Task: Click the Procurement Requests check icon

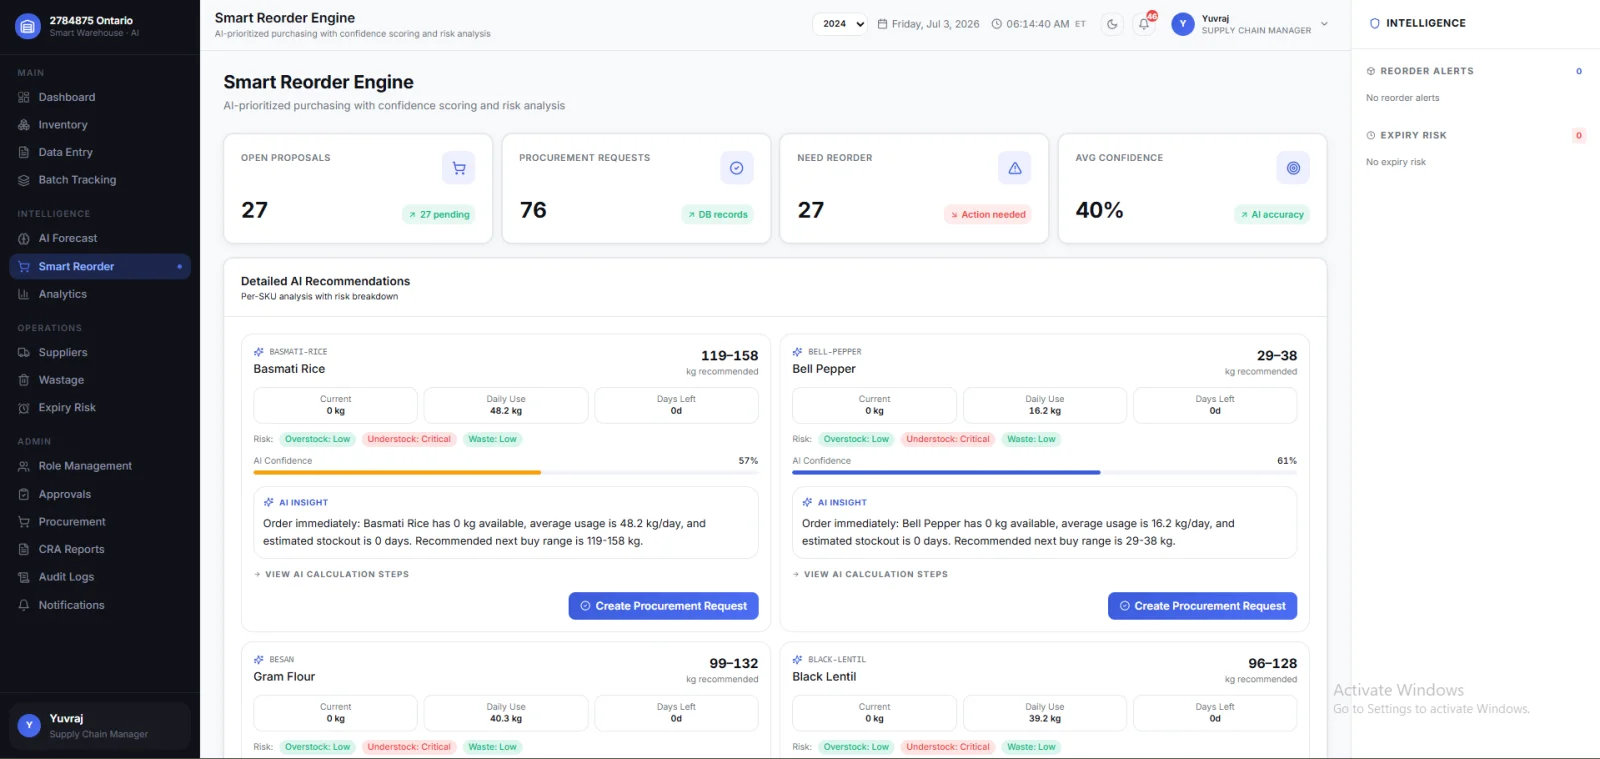Action: (737, 168)
